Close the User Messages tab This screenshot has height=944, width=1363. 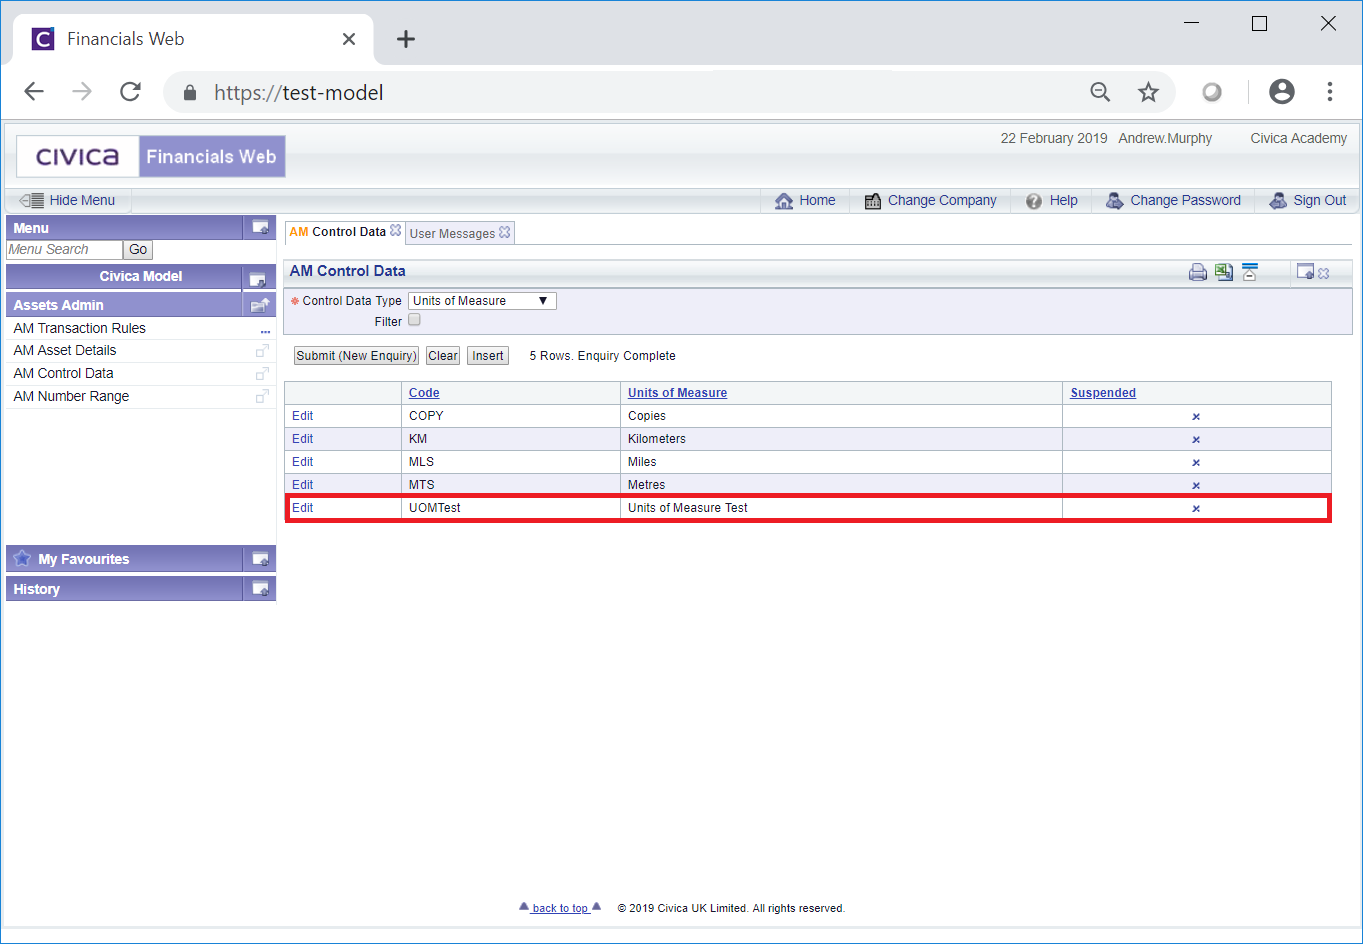tap(505, 232)
